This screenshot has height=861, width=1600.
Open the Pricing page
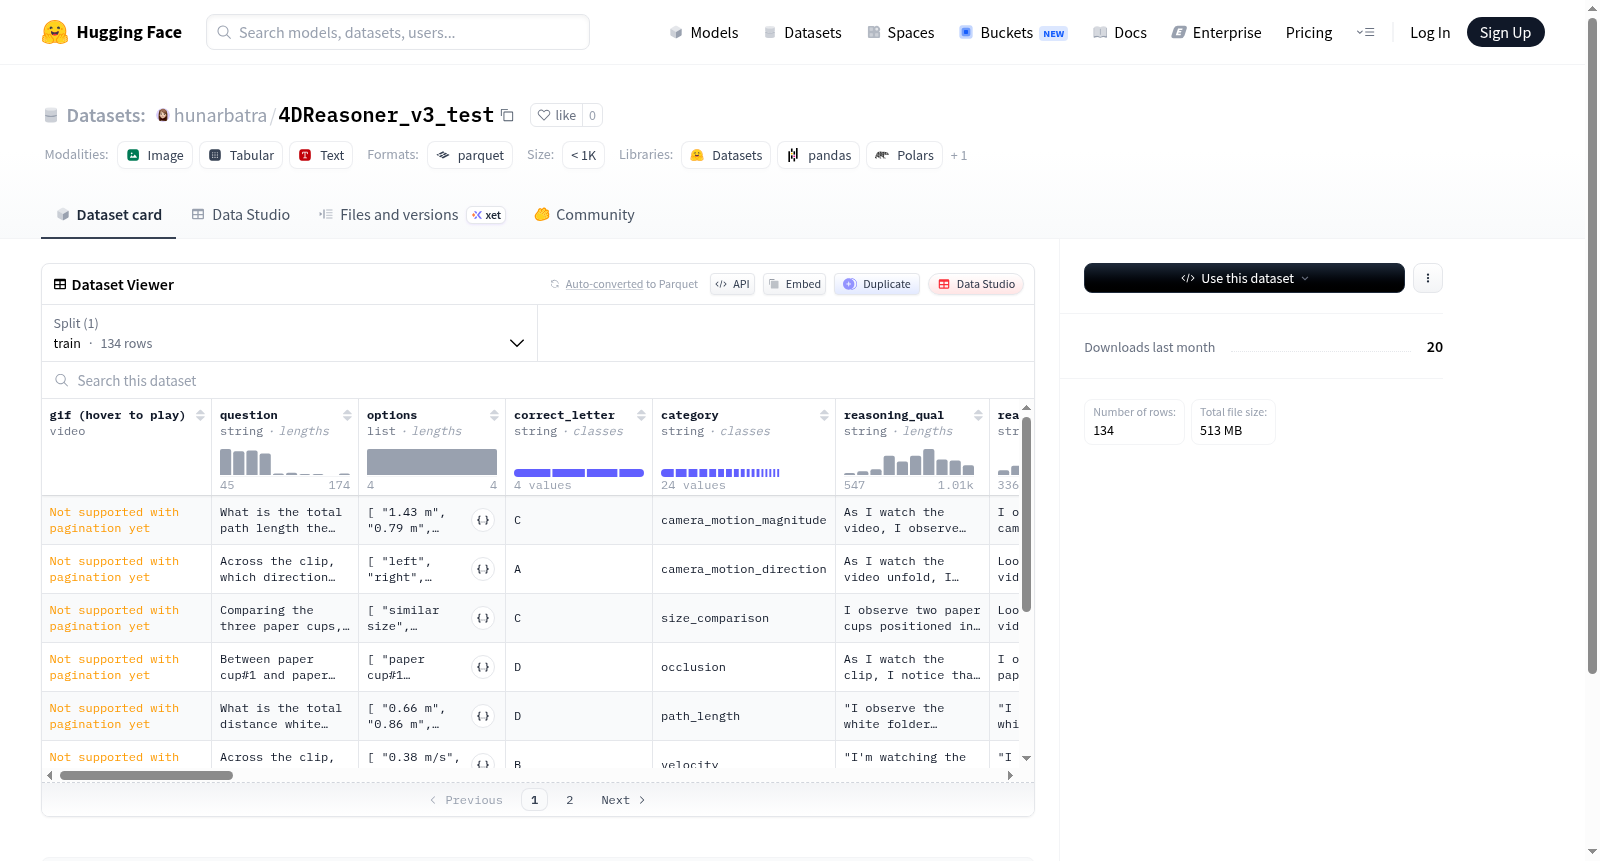[x=1309, y=32]
